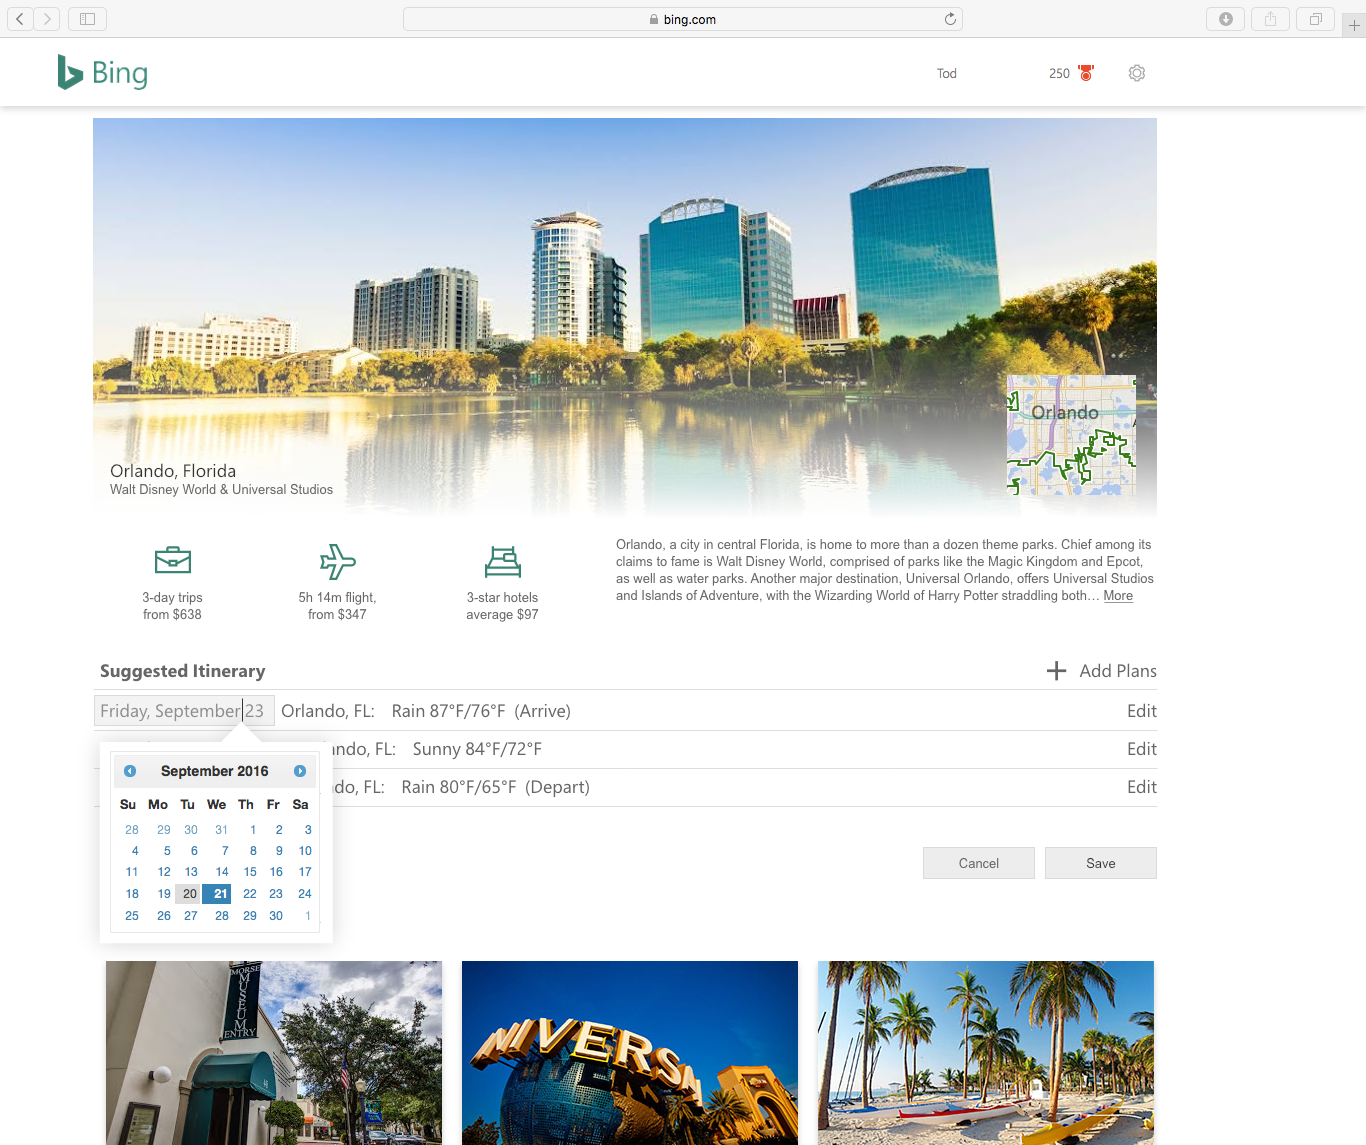This screenshot has height=1145, width=1366.
Task: Select September 23 in calendar
Action: tap(276, 894)
